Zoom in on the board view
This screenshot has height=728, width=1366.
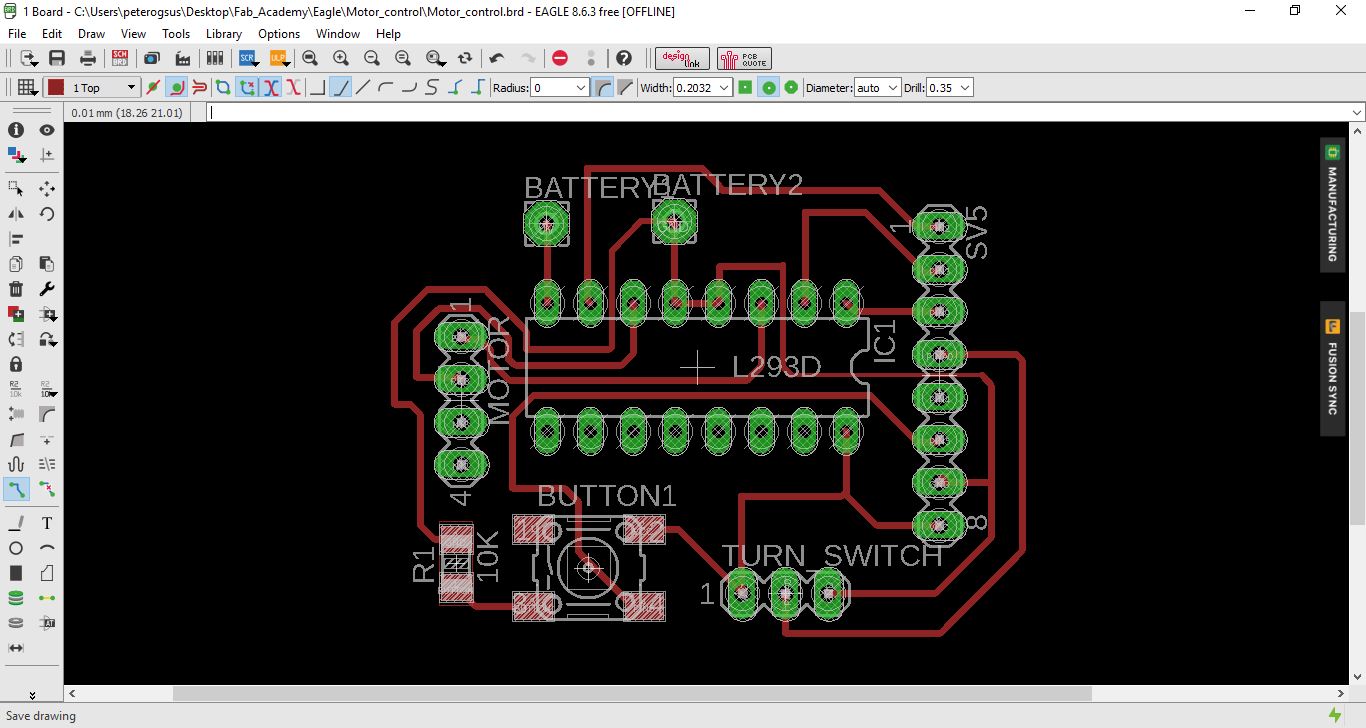[341, 58]
